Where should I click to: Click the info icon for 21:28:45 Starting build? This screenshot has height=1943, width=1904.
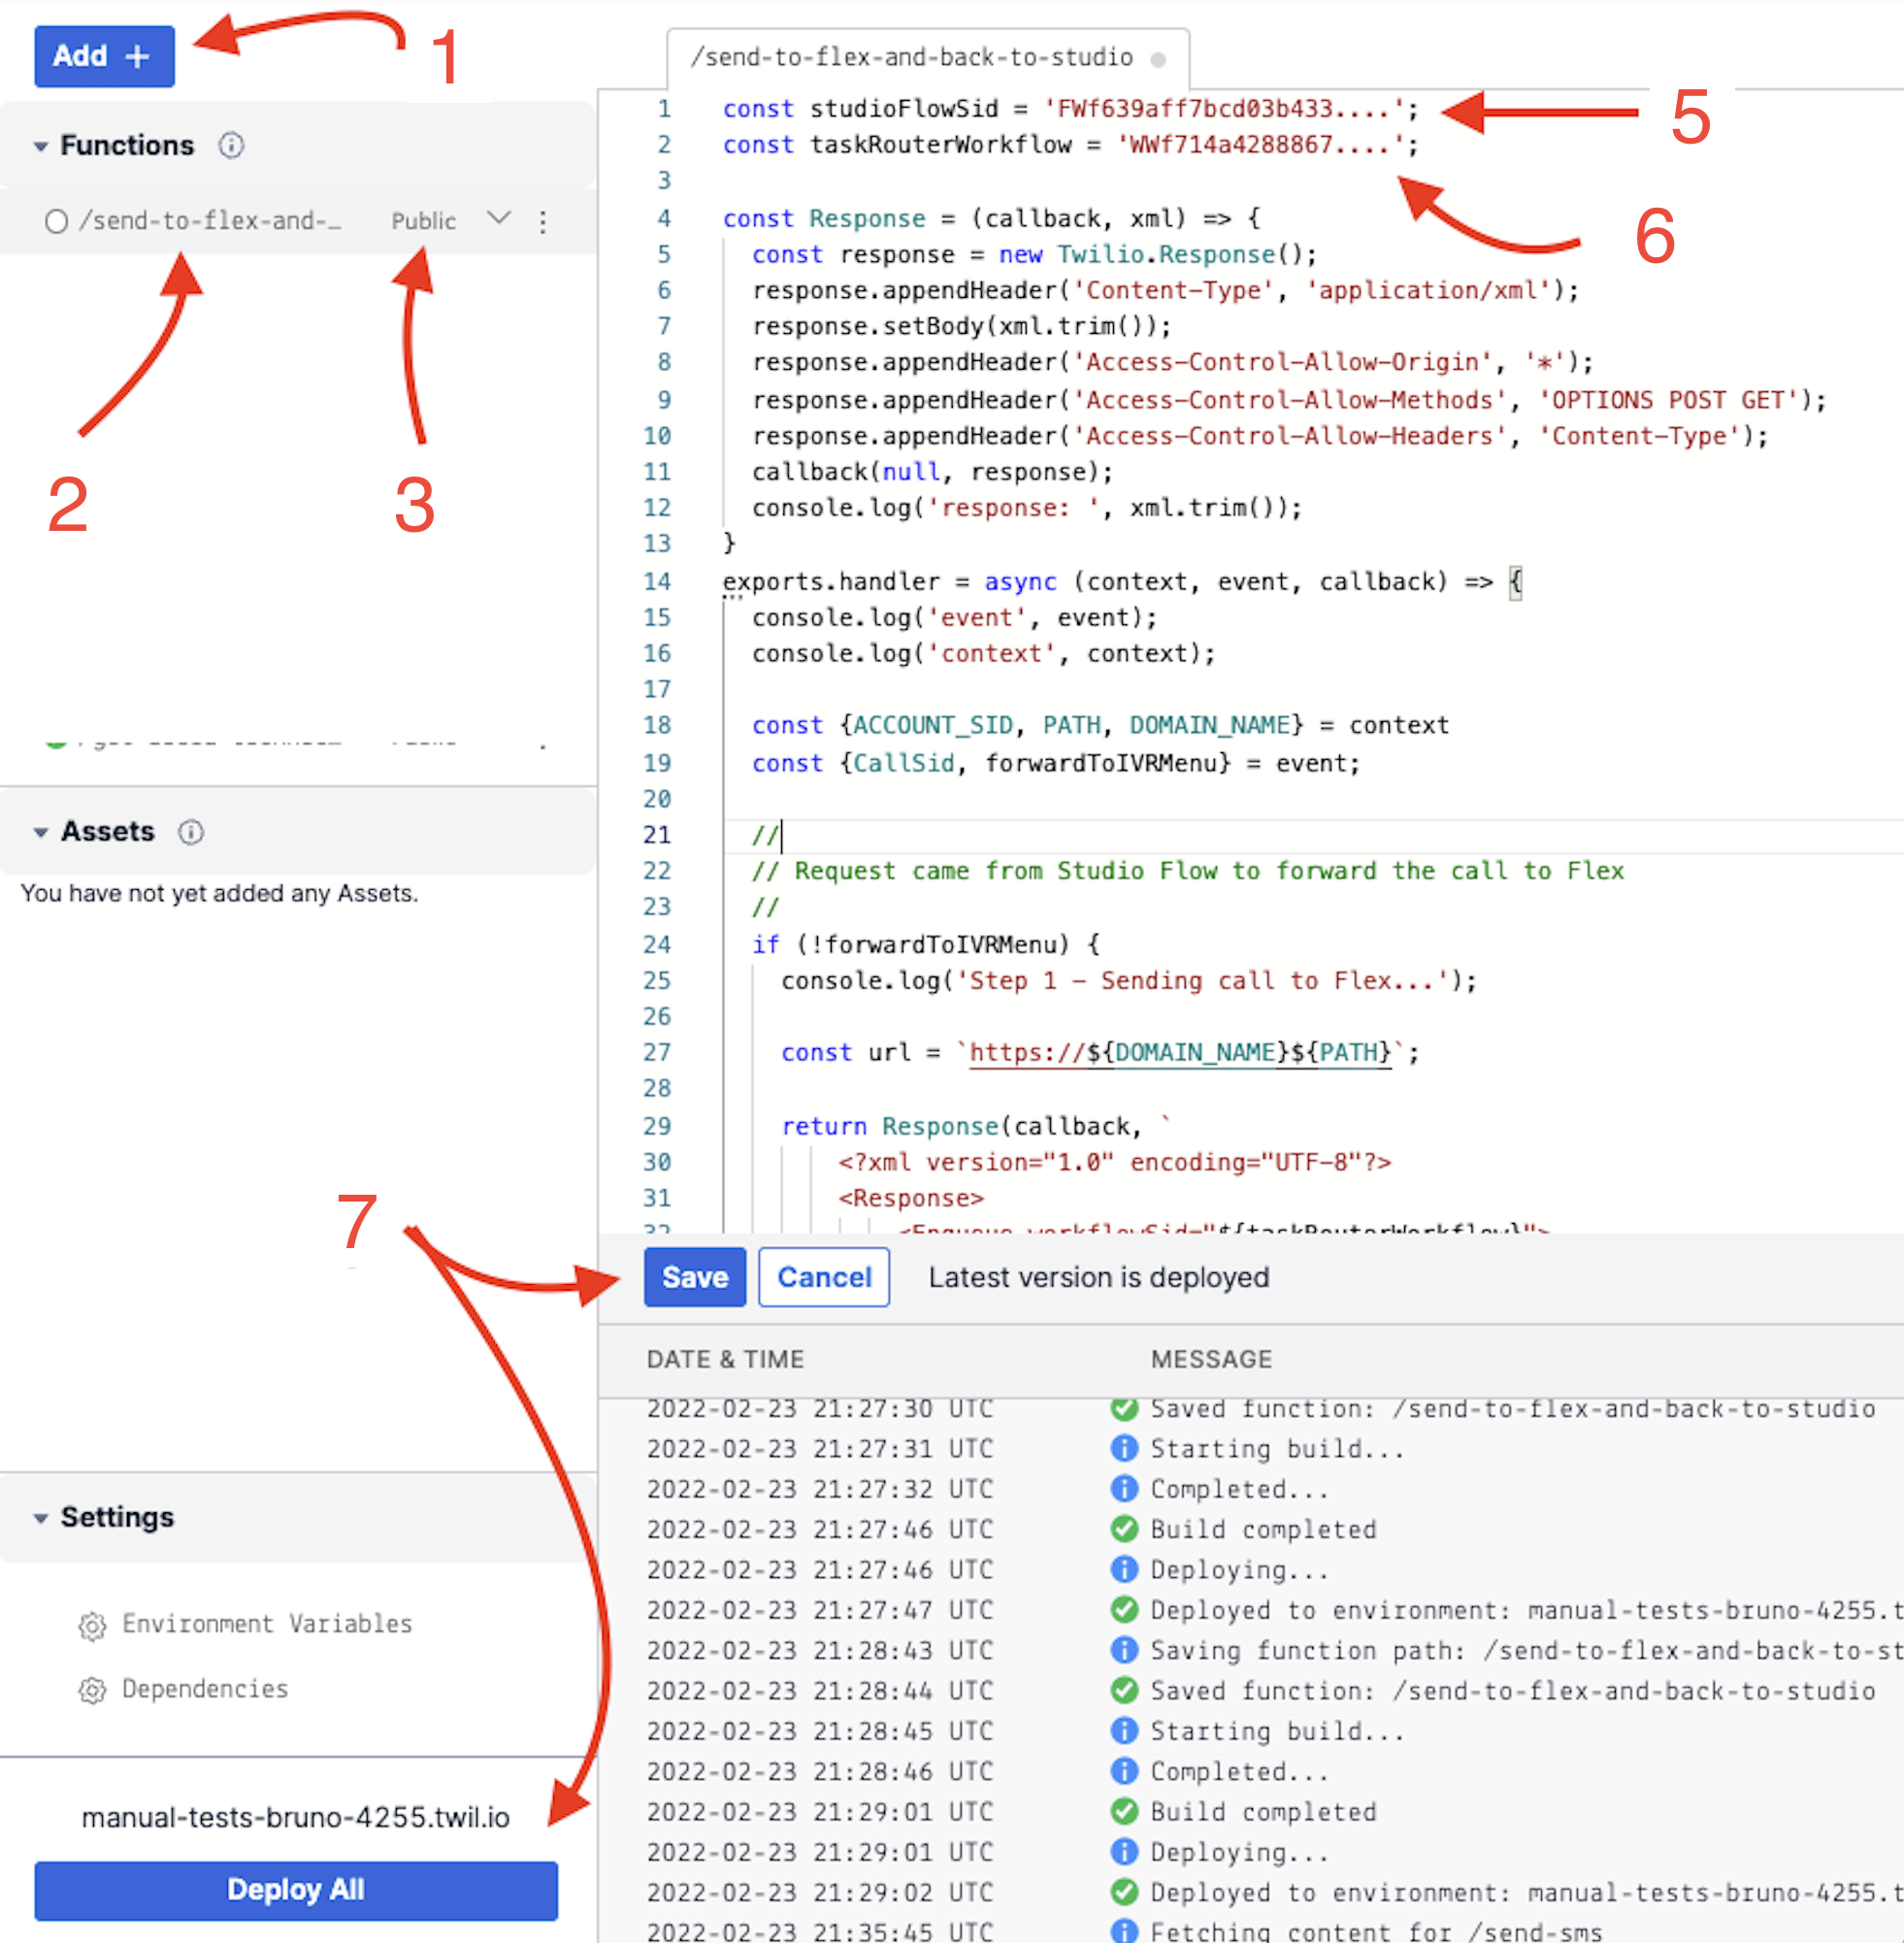[1124, 1731]
